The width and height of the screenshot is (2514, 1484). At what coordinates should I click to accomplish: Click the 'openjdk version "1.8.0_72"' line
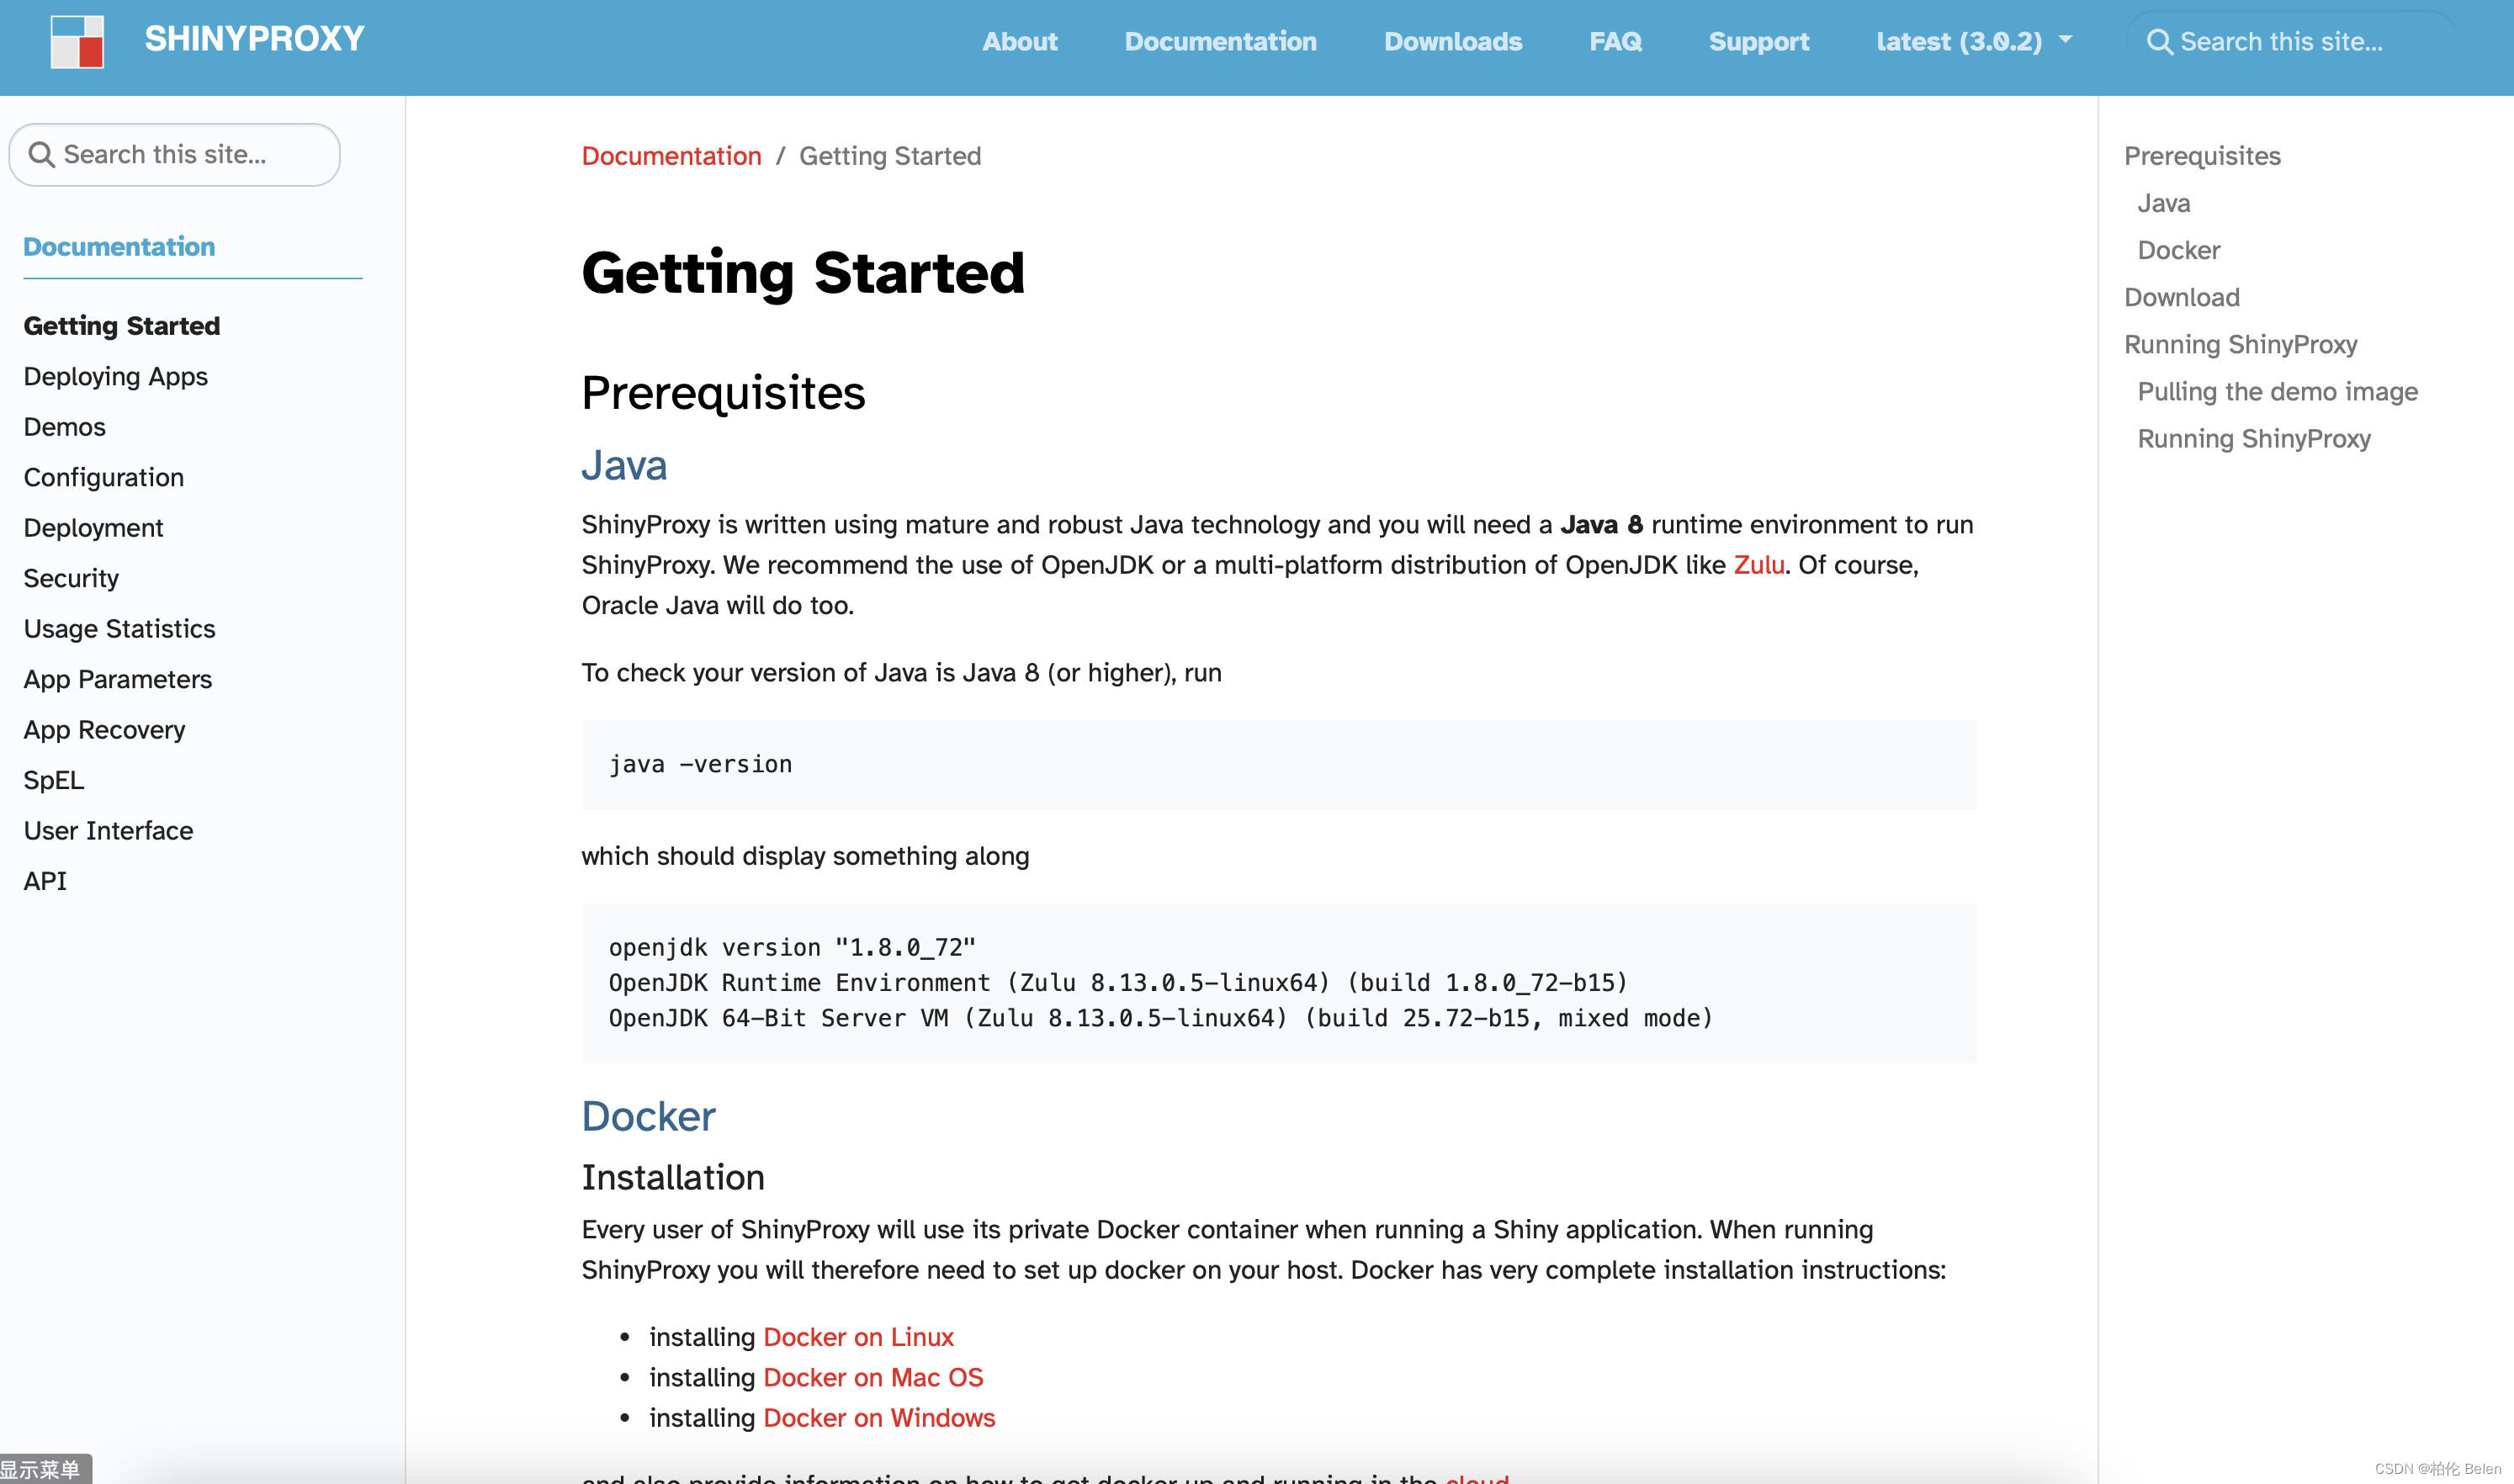pos(792,947)
